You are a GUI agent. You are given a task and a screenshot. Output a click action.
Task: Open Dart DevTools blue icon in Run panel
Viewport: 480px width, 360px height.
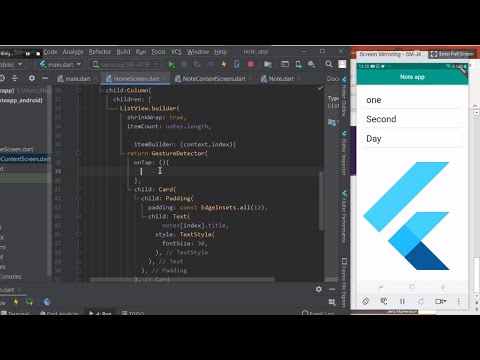pyautogui.click(x=47, y=302)
